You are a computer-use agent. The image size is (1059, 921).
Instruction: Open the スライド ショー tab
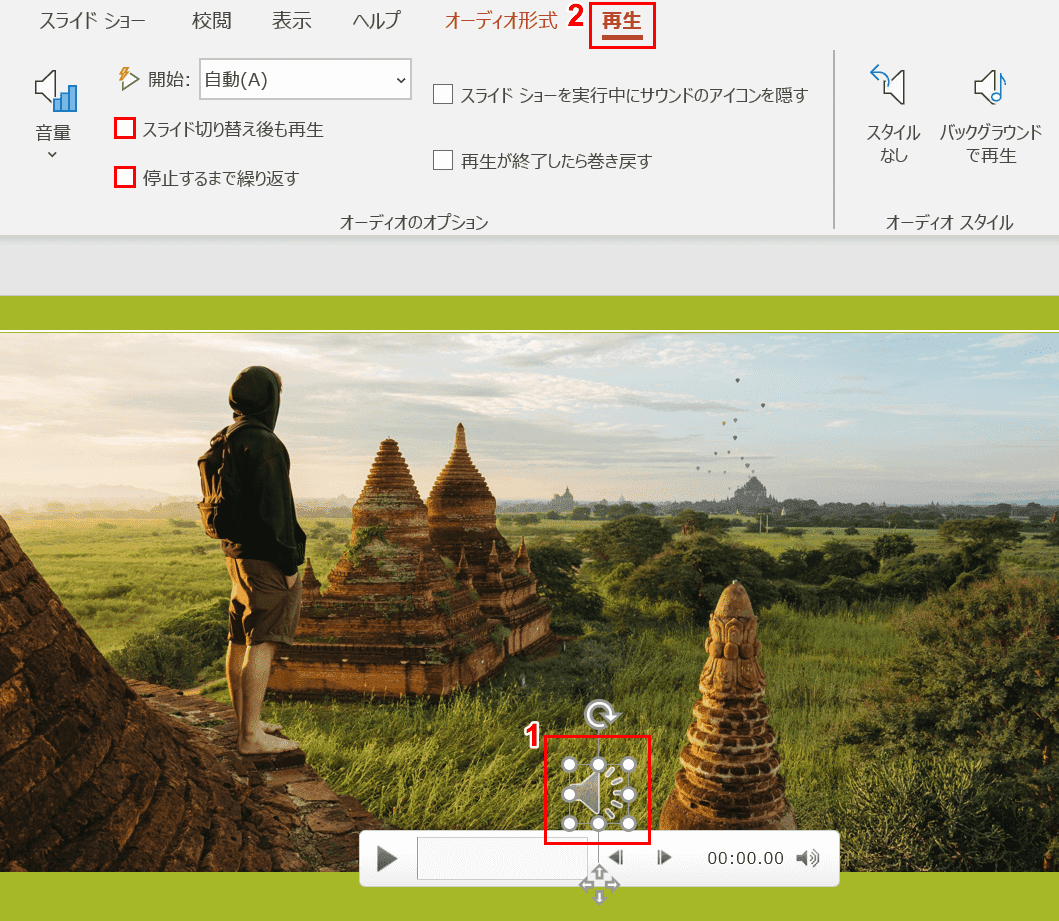tap(92, 21)
